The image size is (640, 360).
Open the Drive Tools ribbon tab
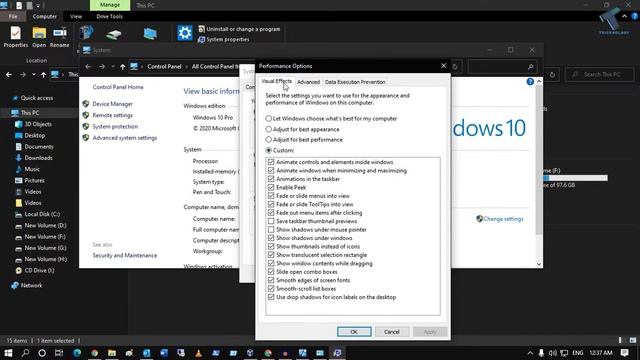pyautogui.click(x=109, y=17)
